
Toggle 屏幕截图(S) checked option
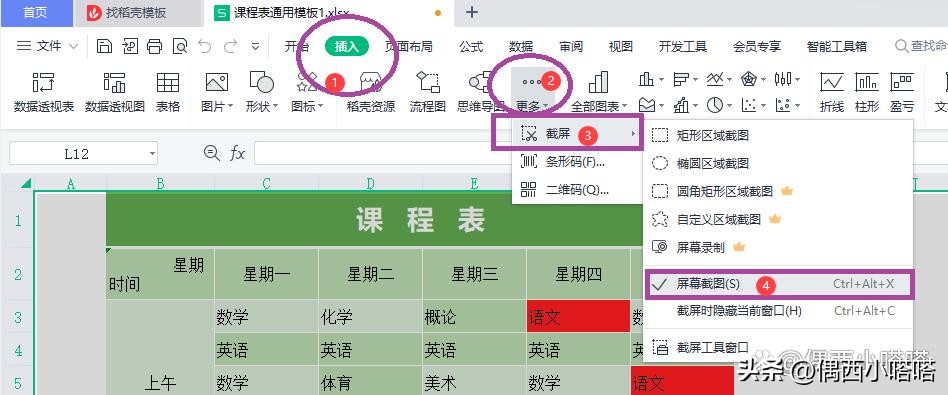pos(780,284)
